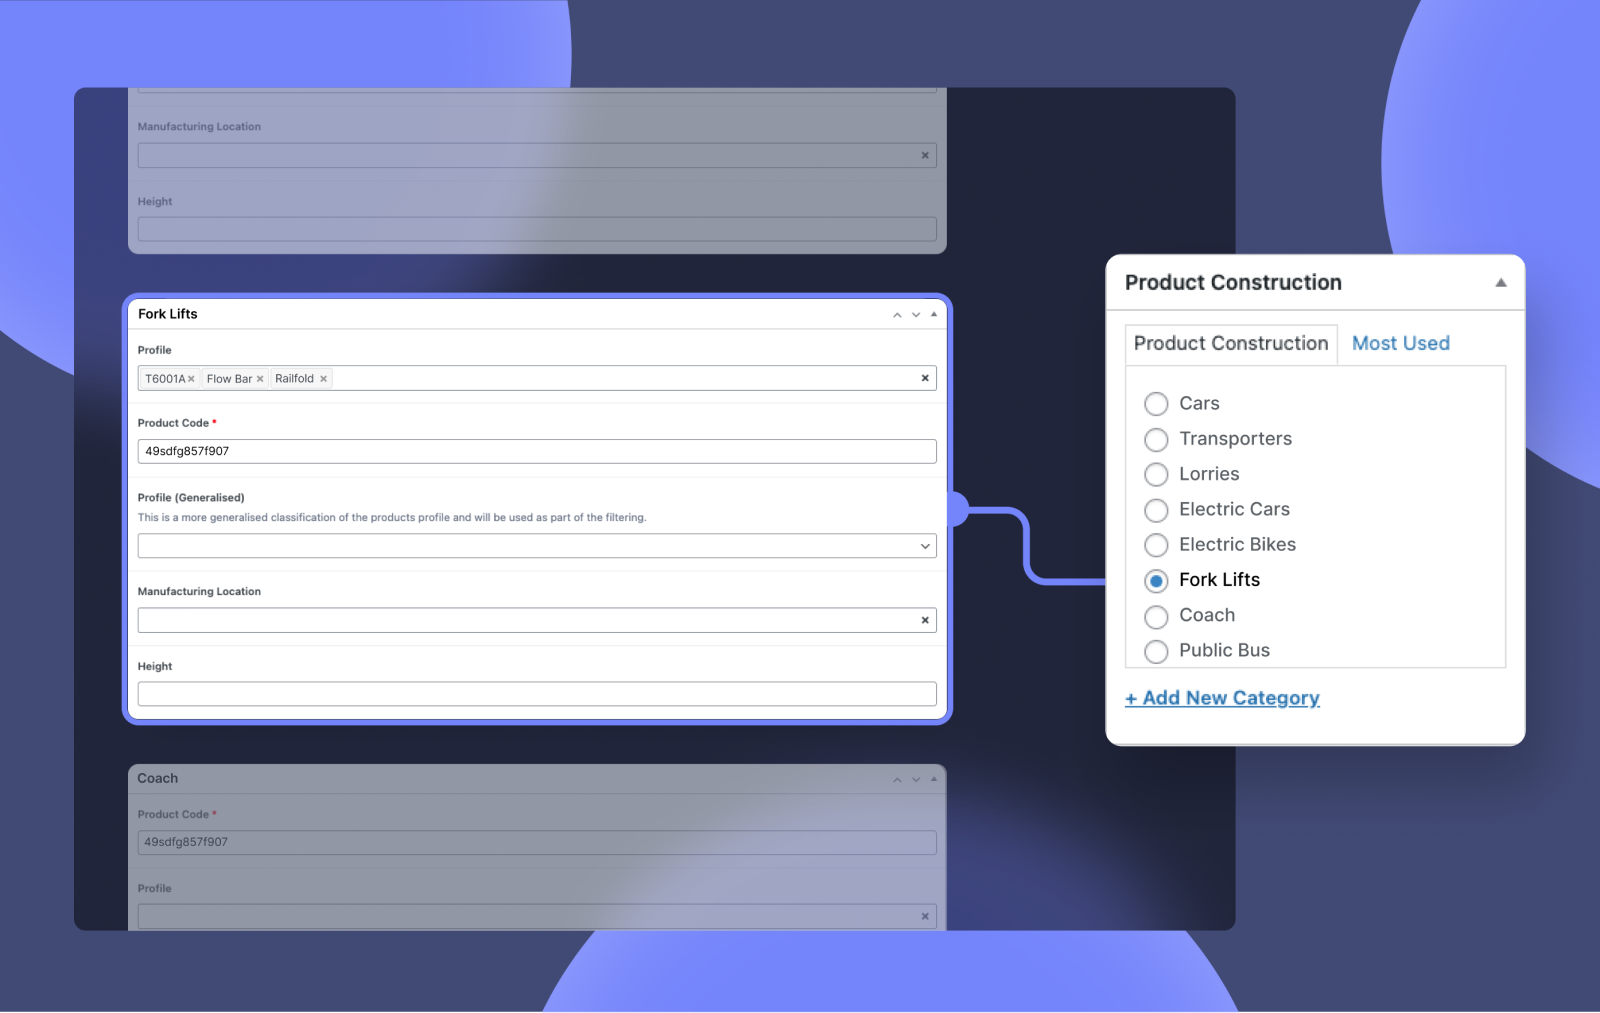Move the Coach section up
The image size is (1600, 1013).
click(896, 778)
